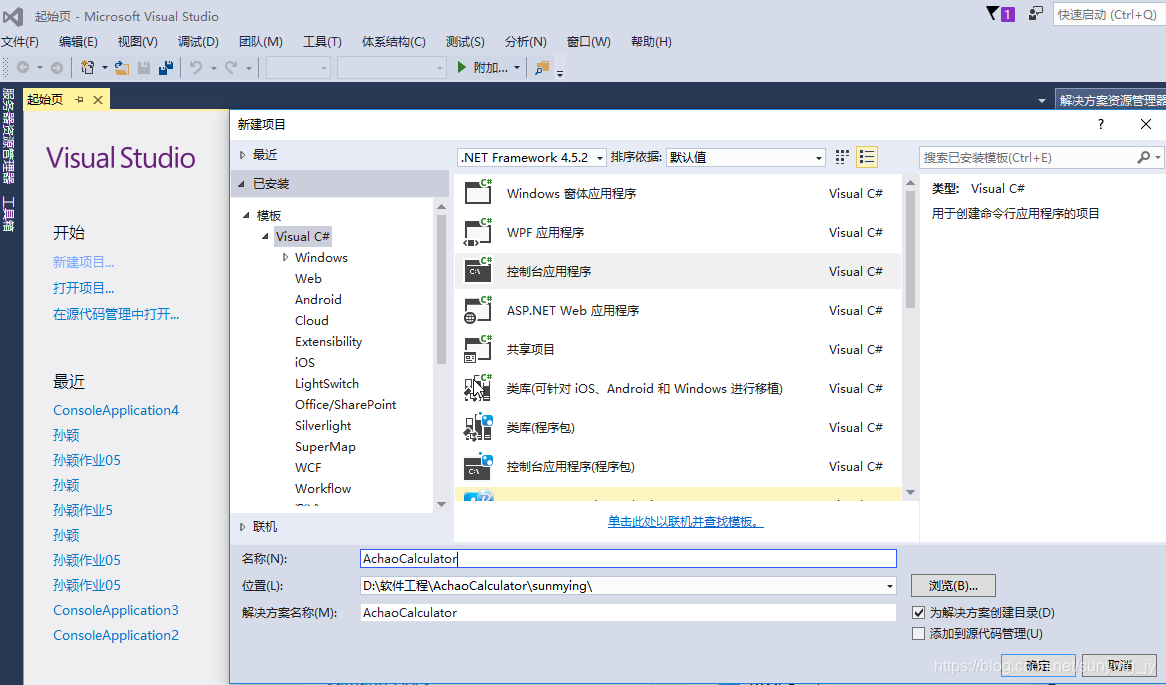
Task: Select the 类库(程序包) template icon
Action: [x=478, y=427]
